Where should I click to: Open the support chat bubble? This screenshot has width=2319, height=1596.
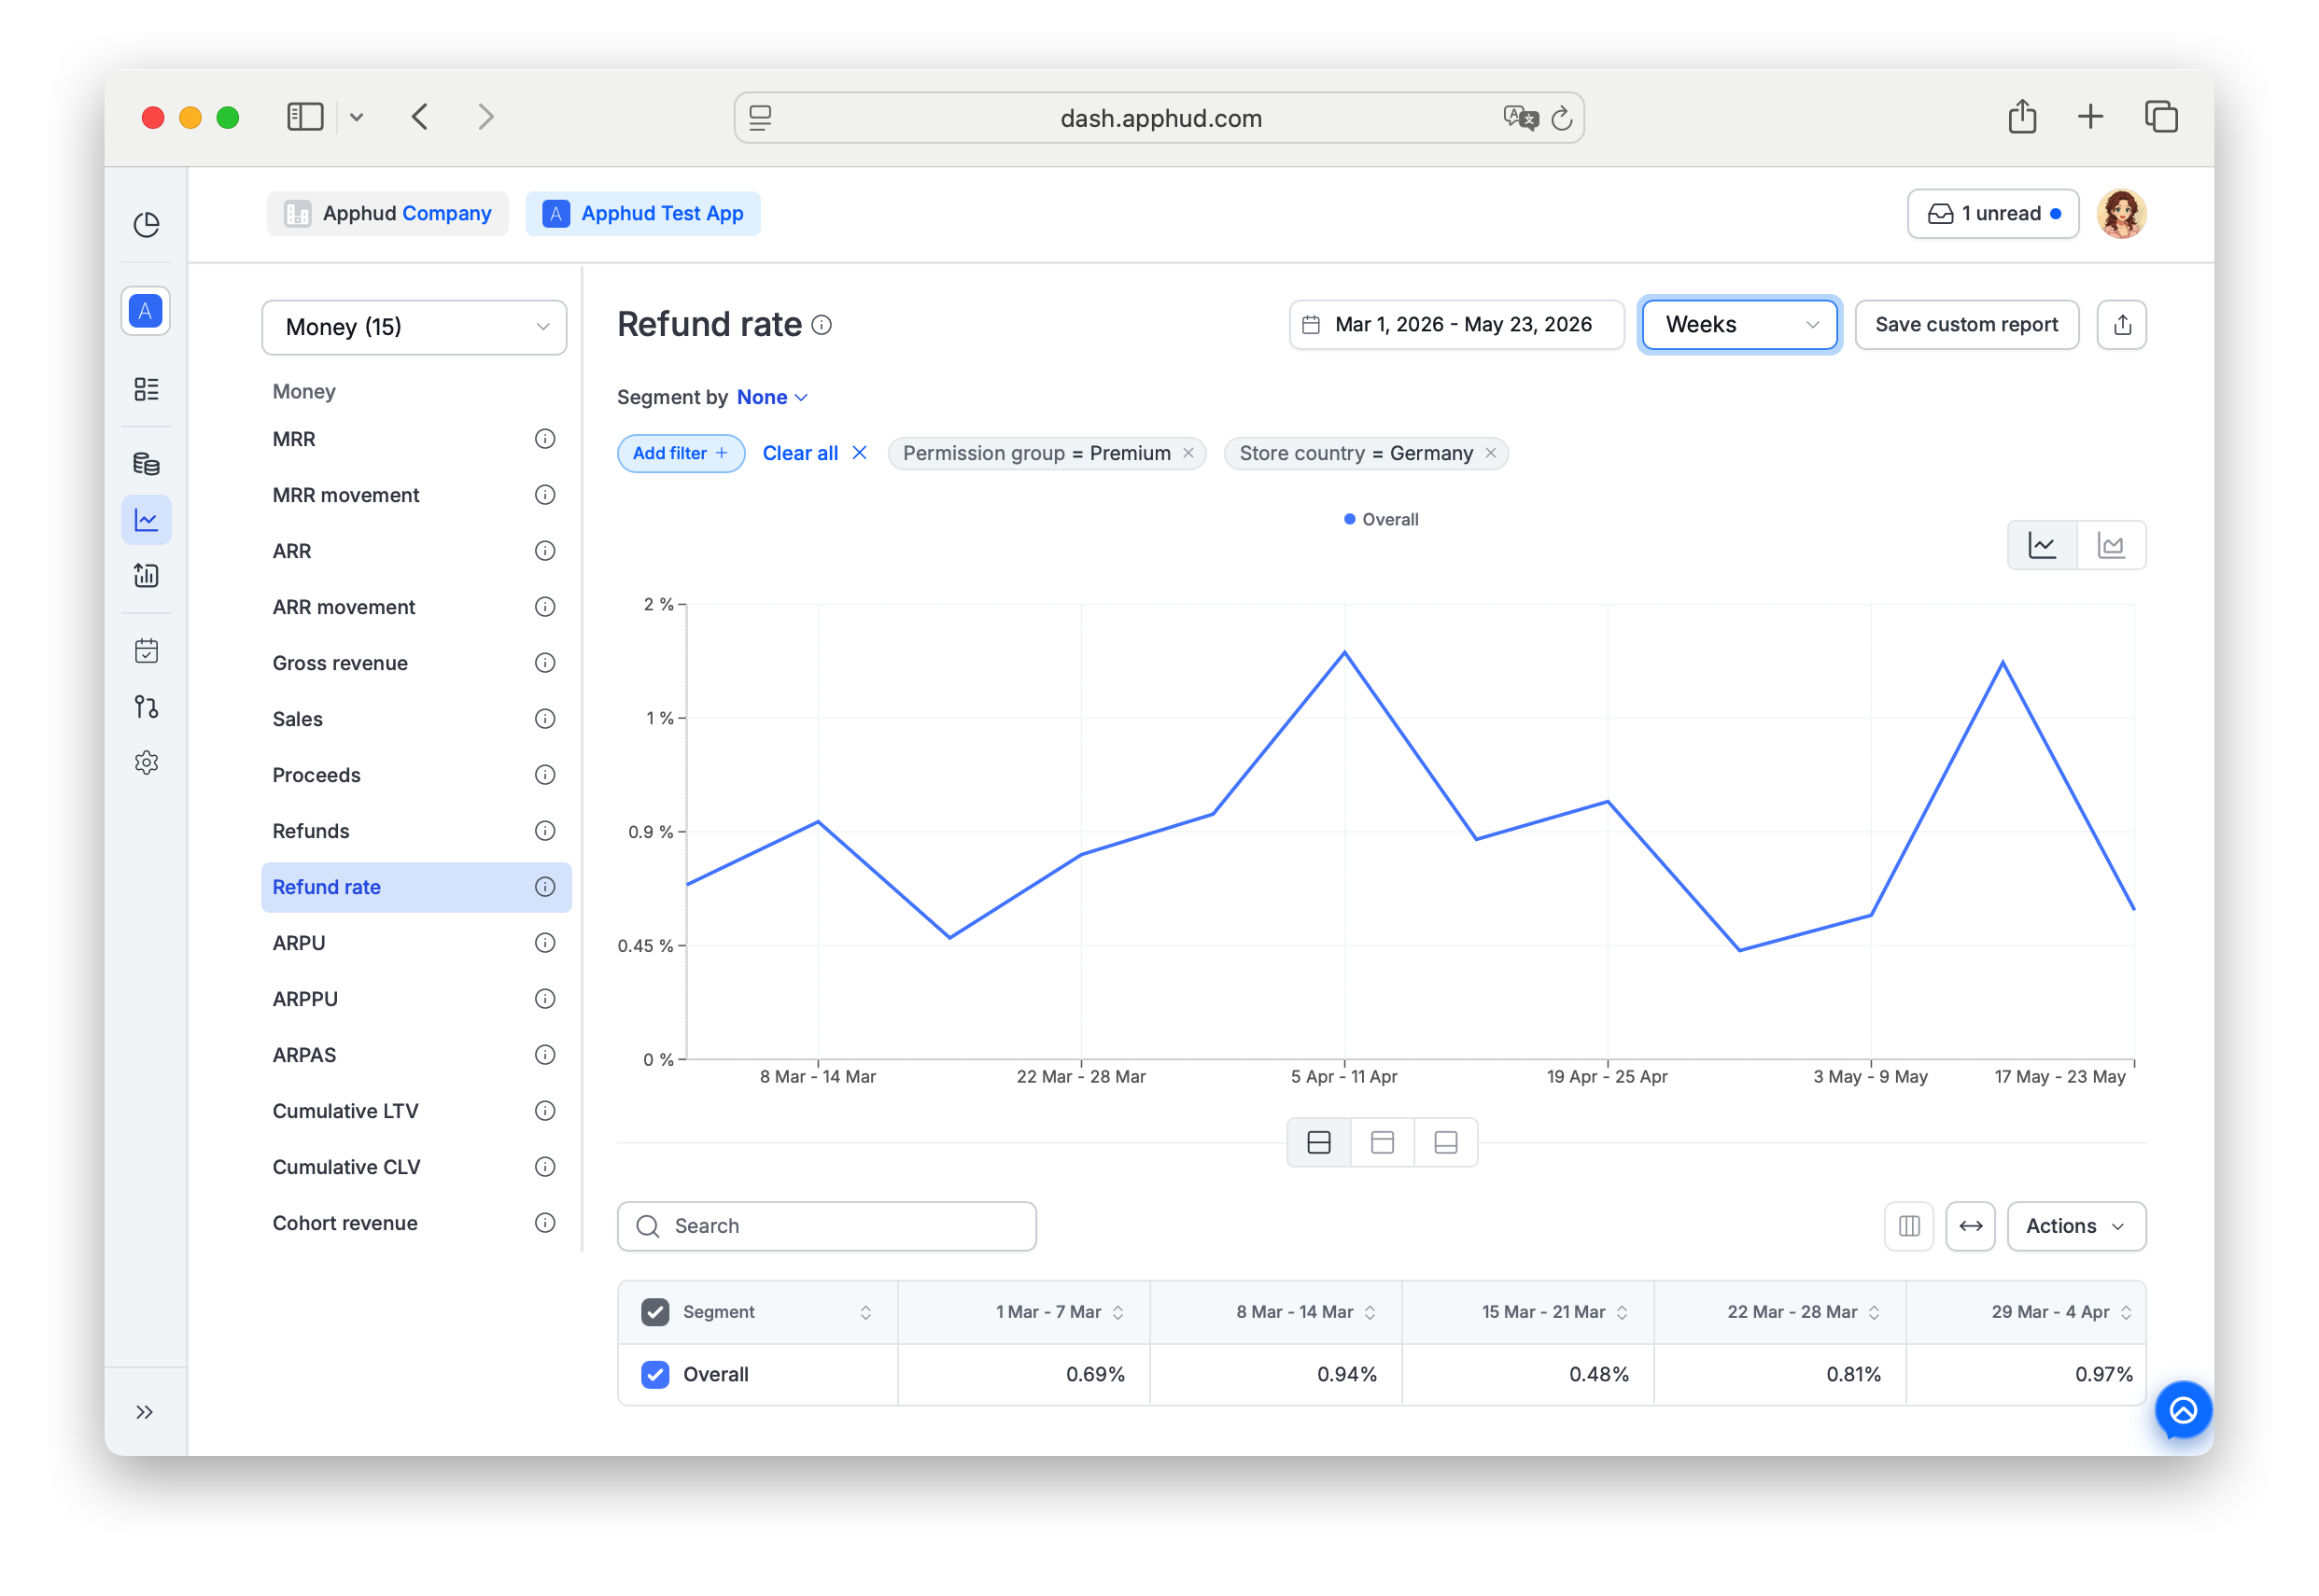click(2183, 1411)
